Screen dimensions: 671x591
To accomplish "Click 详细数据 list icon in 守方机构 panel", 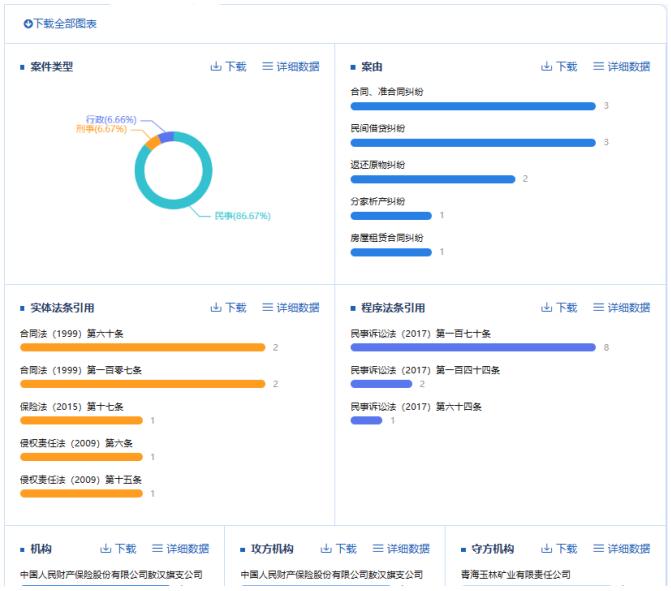I will tap(598, 549).
